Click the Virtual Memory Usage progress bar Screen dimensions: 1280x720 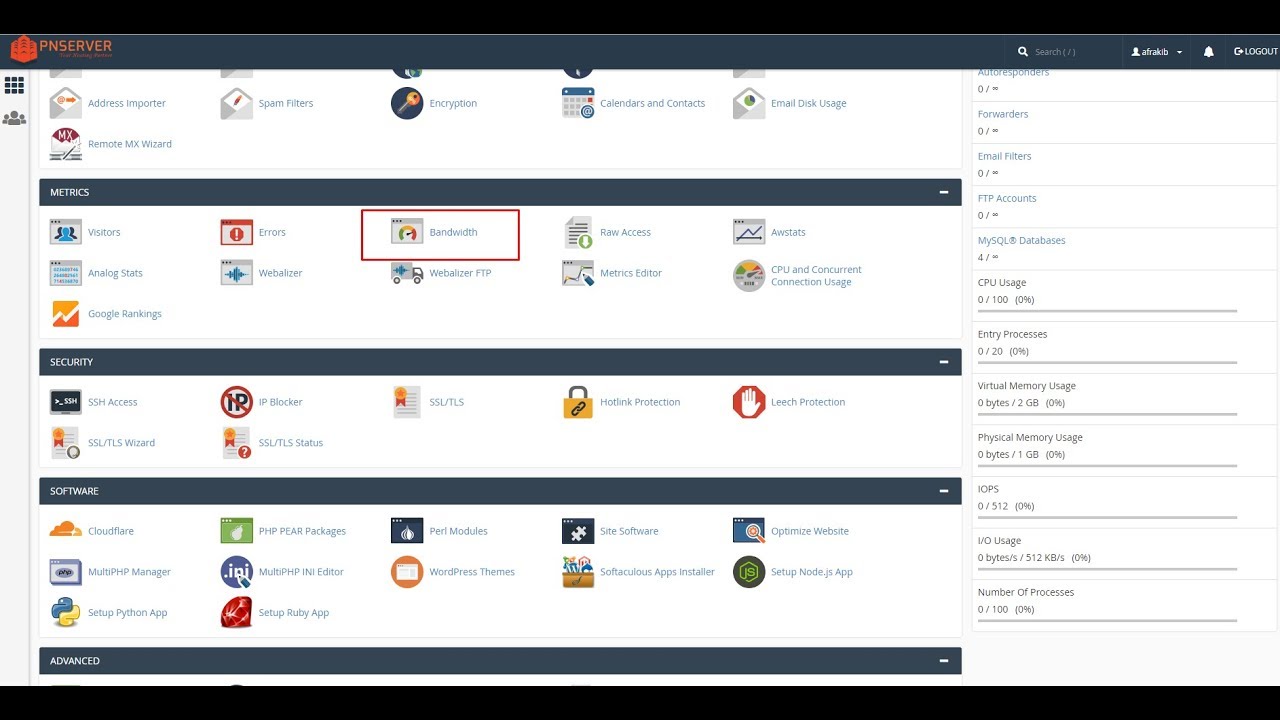coord(1107,415)
